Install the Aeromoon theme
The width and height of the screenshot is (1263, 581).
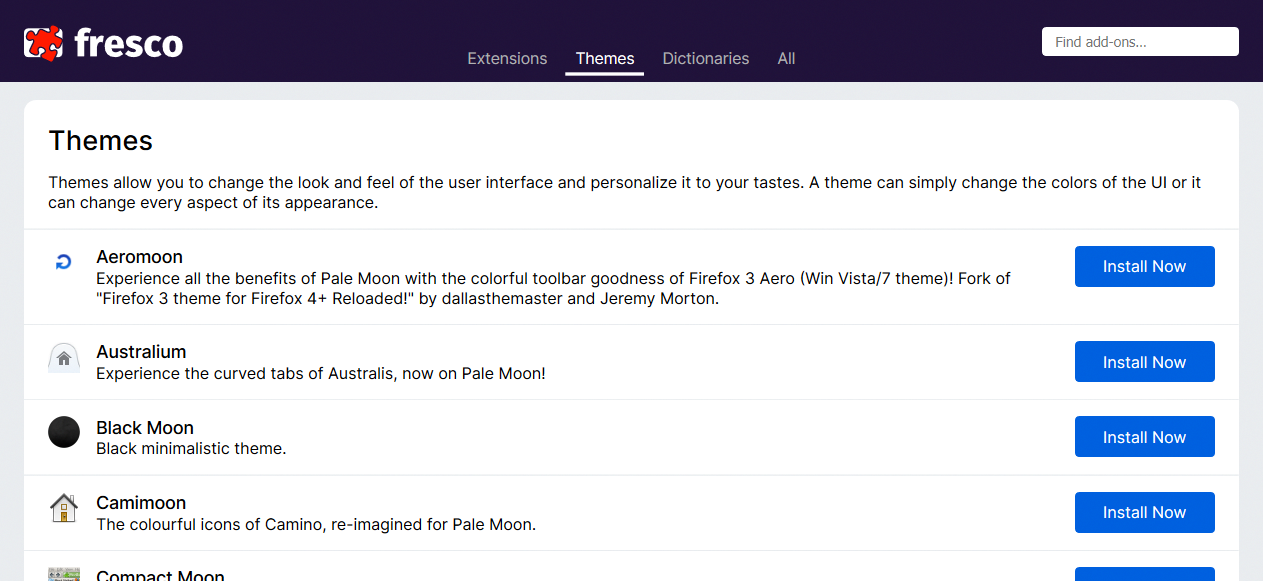pos(1144,266)
